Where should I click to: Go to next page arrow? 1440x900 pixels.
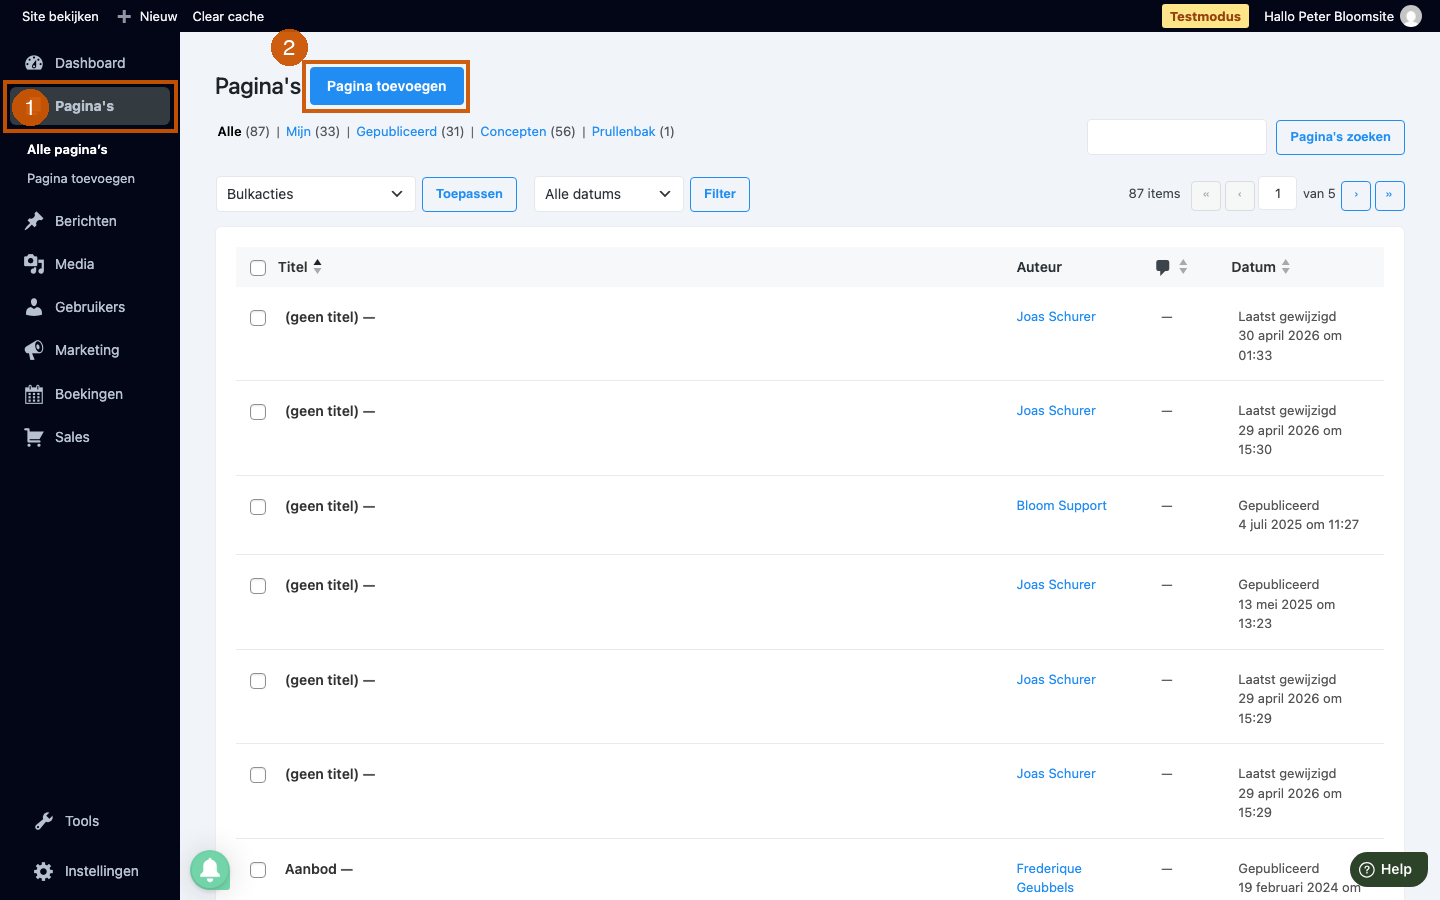coord(1356,195)
